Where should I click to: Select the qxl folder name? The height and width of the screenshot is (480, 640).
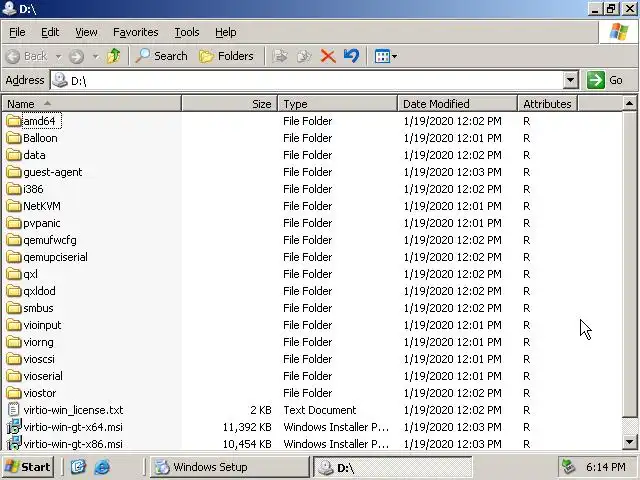coord(30,274)
